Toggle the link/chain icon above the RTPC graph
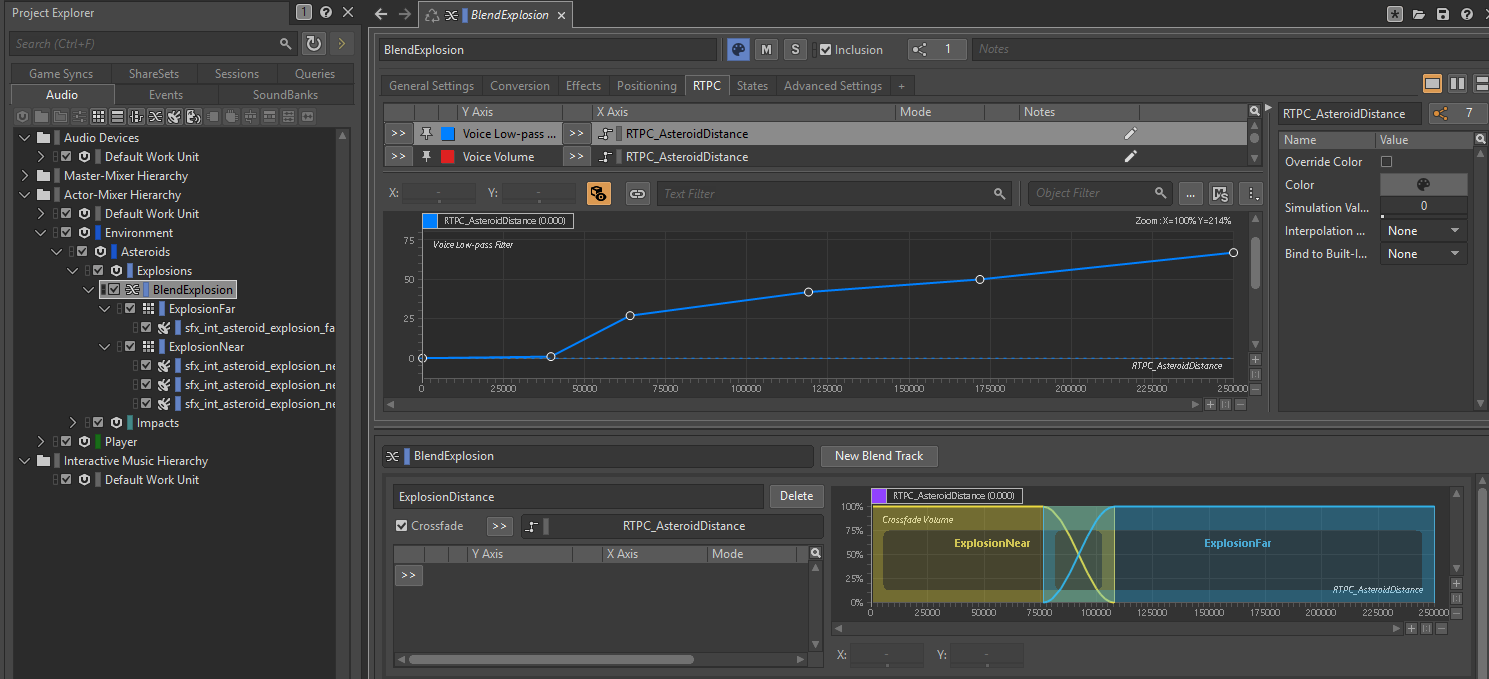Viewport: 1489px width, 679px height. pyautogui.click(x=637, y=194)
